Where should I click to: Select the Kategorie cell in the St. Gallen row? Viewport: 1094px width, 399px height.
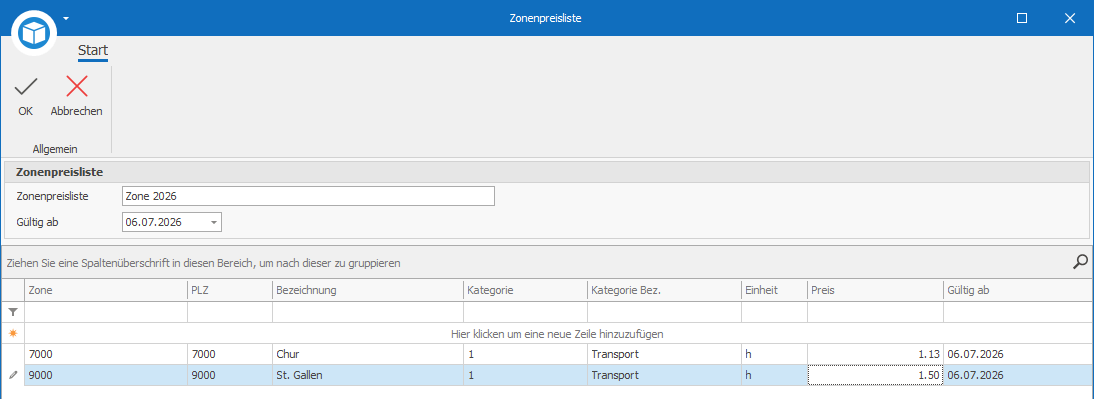[525, 375]
